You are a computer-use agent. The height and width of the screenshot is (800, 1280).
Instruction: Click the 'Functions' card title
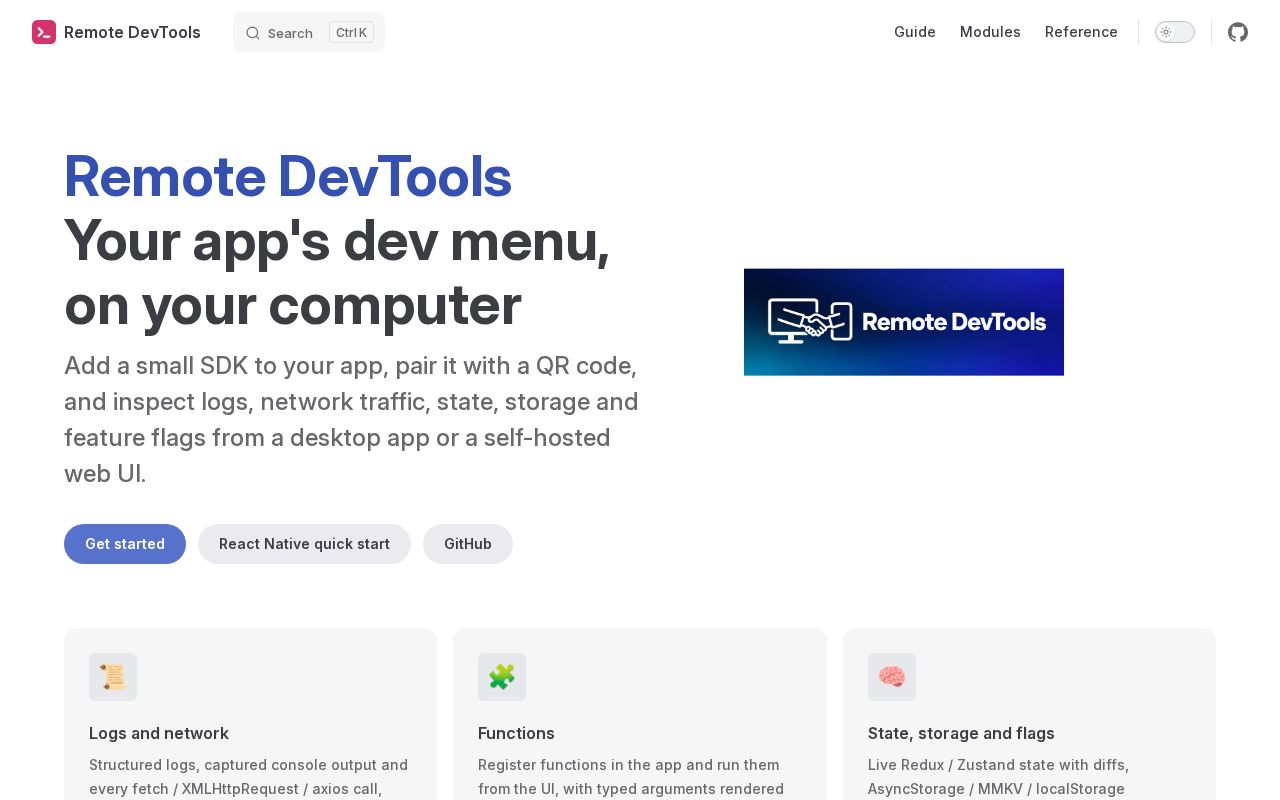[516, 733]
